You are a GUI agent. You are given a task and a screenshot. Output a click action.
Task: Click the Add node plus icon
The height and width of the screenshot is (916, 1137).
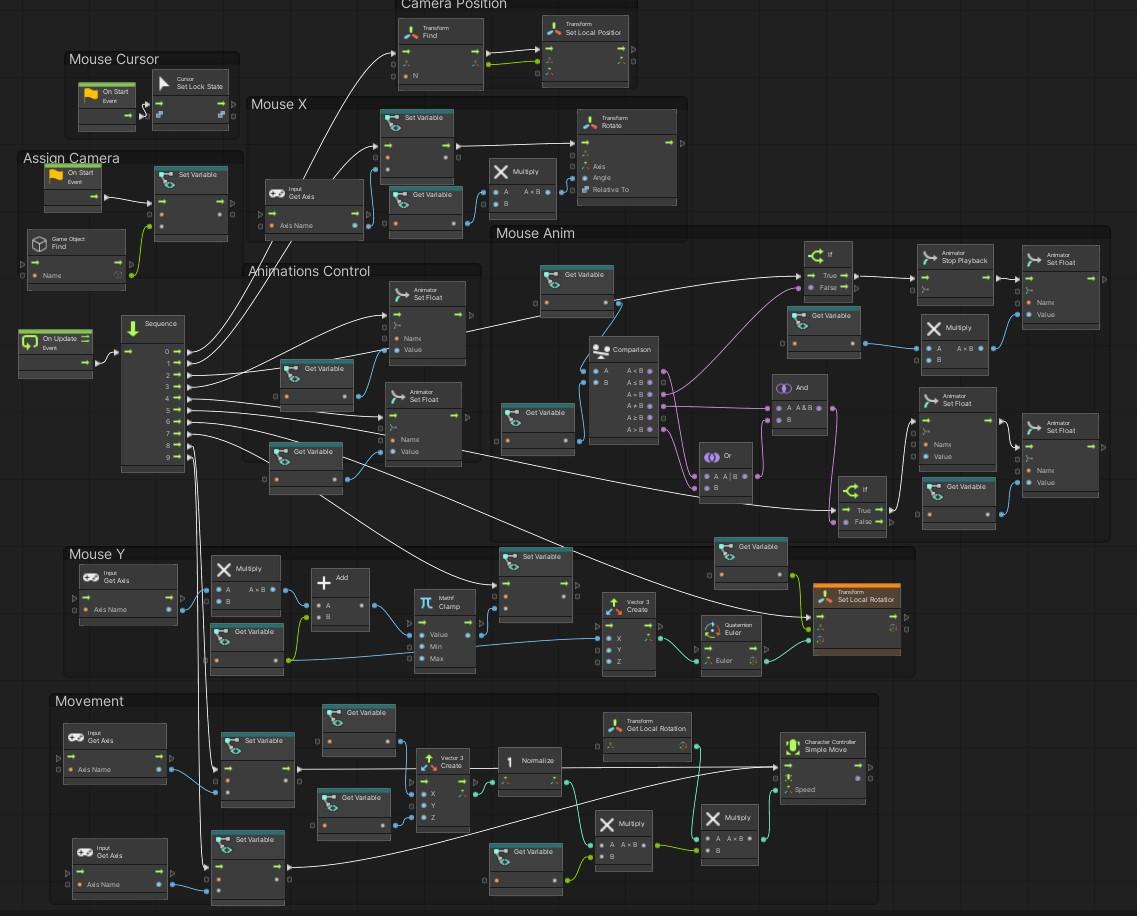tap(324, 582)
